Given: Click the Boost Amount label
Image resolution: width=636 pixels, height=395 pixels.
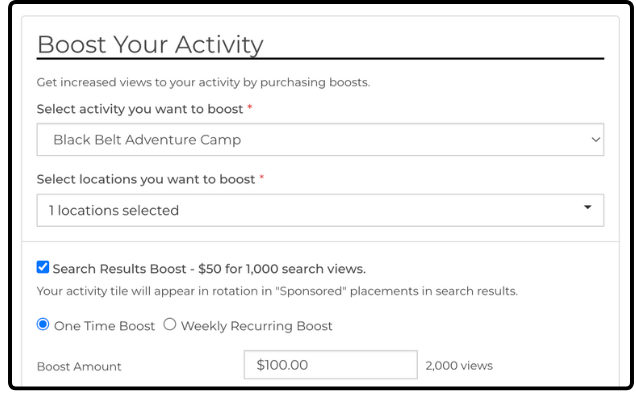Looking at the screenshot, I should click(79, 367).
